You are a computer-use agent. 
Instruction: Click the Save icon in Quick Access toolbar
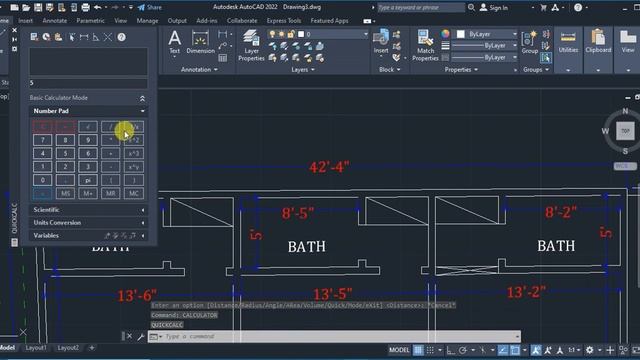click(x=38, y=7)
